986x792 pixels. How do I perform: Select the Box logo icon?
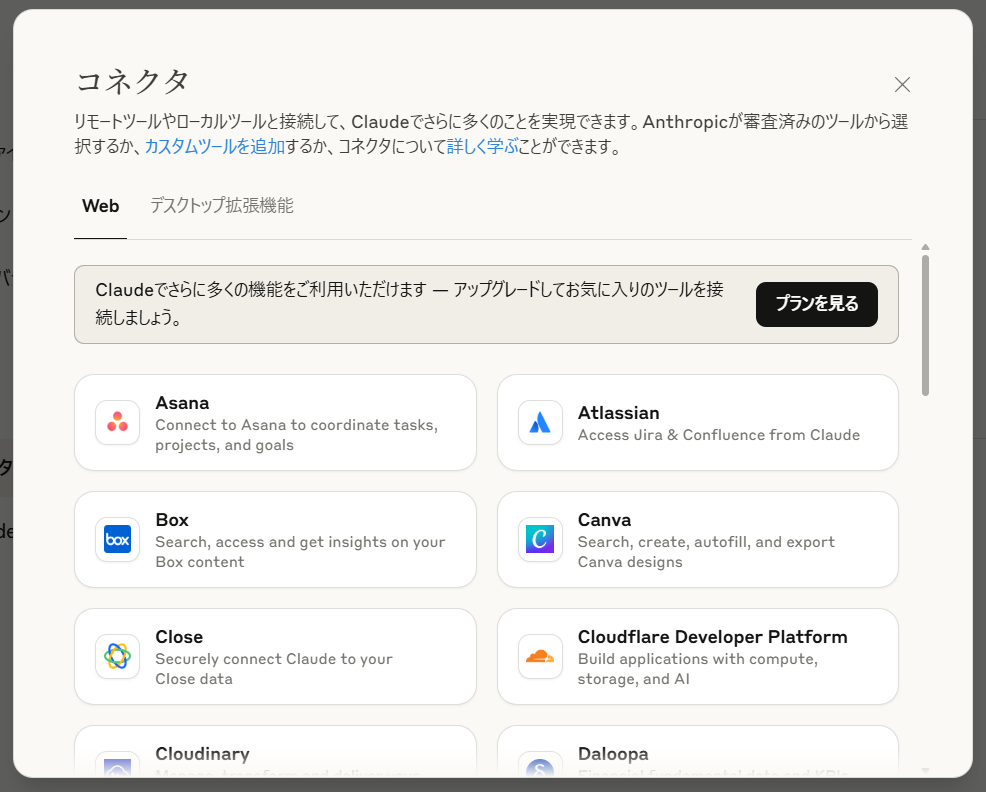pos(117,539)
